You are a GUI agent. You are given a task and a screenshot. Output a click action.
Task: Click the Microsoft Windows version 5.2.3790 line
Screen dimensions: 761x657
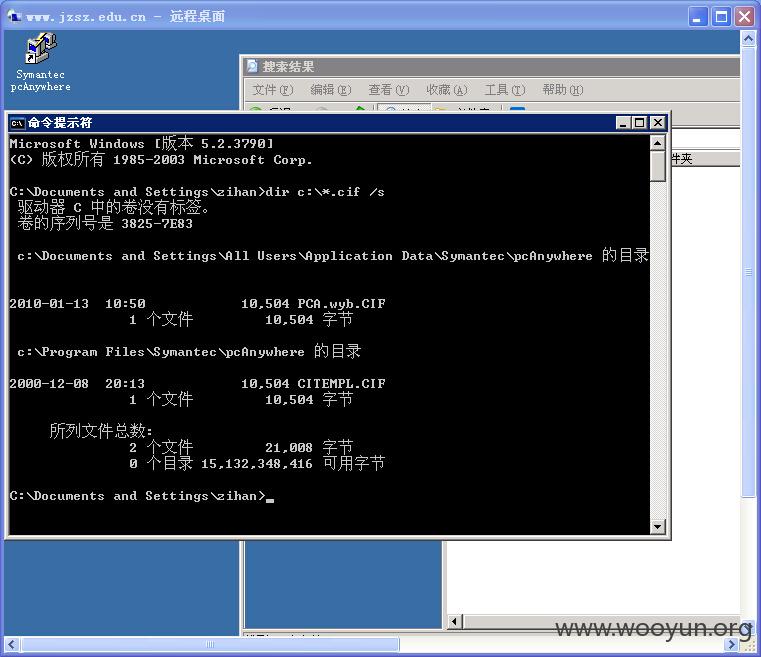[141, 144]
